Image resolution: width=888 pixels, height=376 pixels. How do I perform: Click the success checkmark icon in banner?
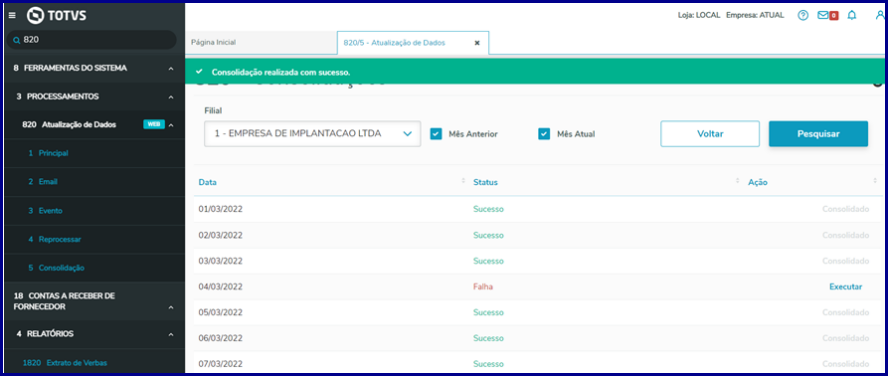[198, 72]
